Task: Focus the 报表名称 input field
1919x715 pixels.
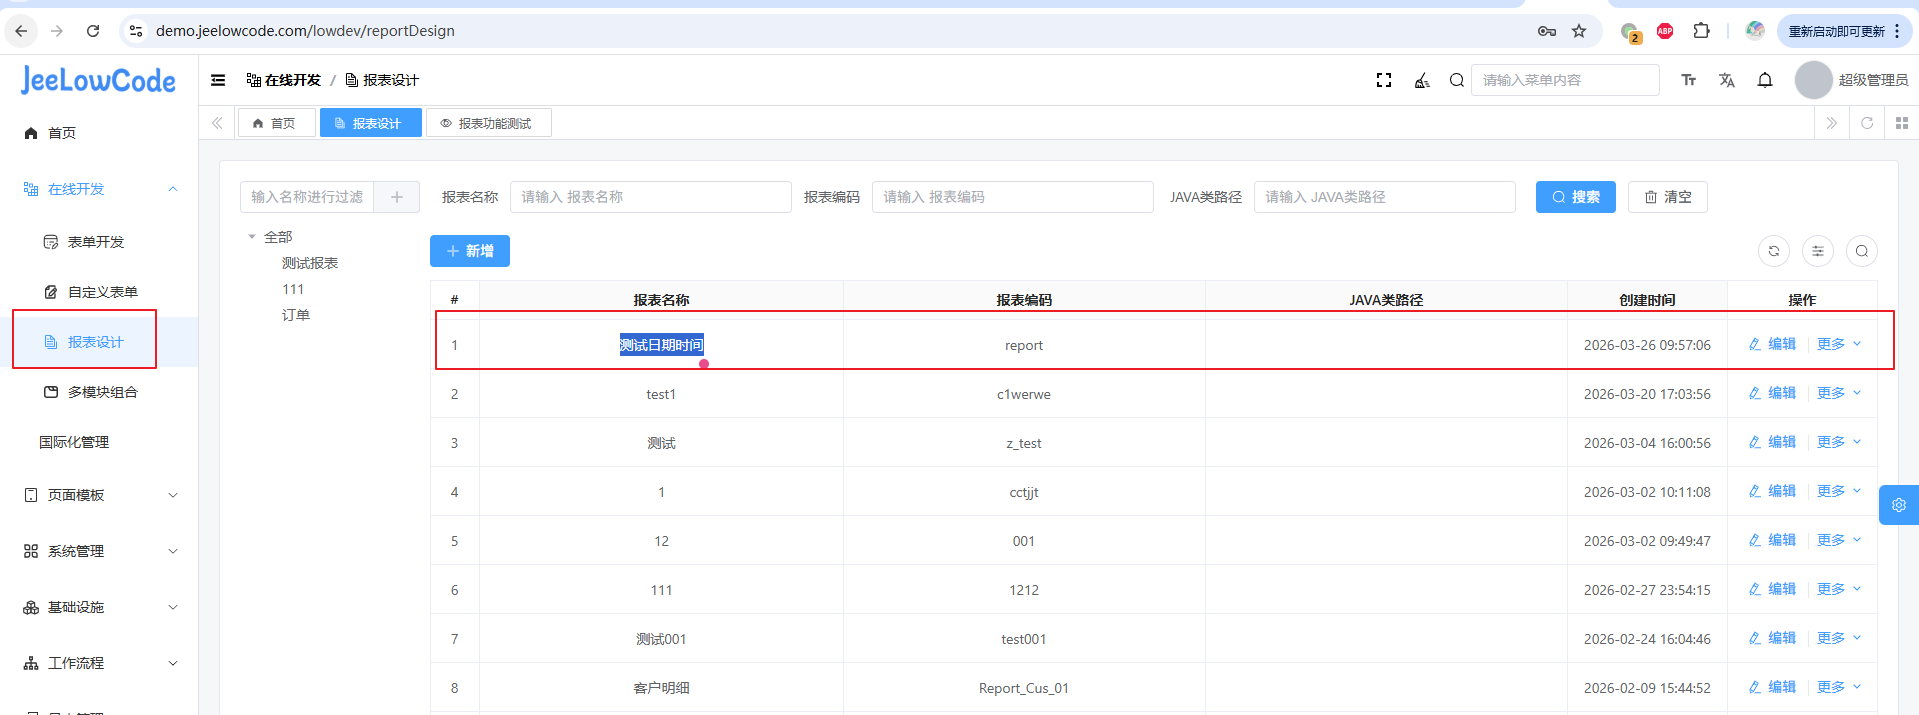Action: pyautogui.click(x=650, y=197)
